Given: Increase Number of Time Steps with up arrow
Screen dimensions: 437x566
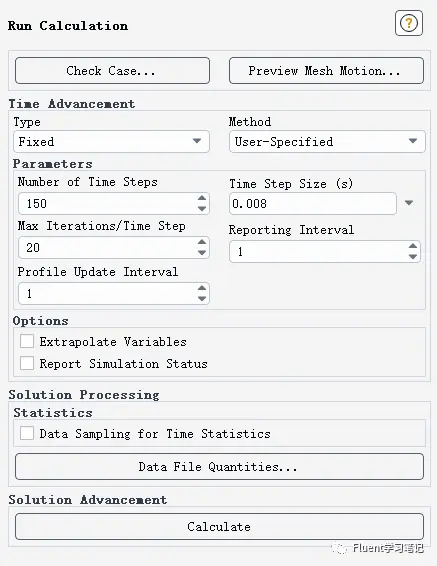Looking at the screenshot, I should point(202,198).
